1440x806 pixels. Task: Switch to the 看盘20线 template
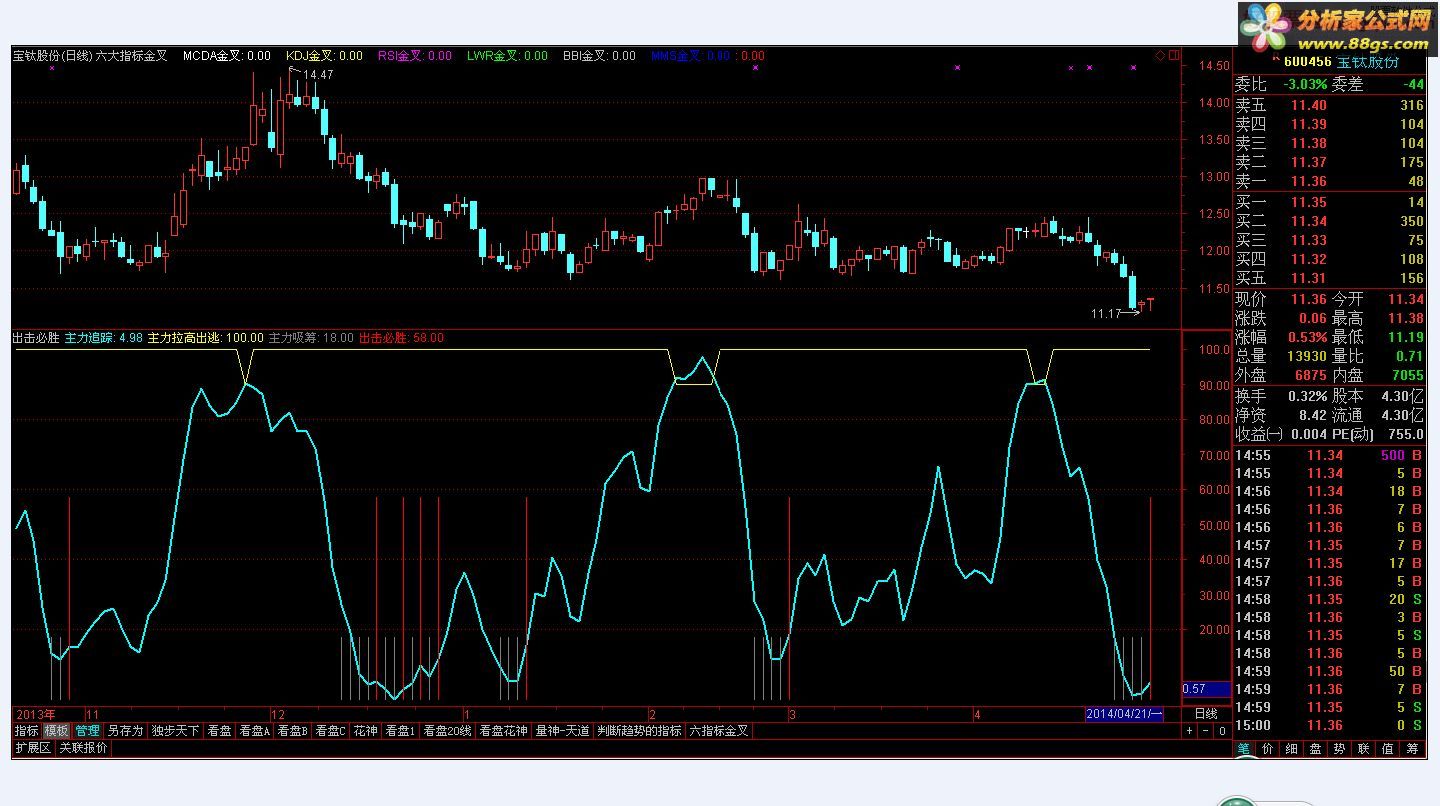click(447, 731)
